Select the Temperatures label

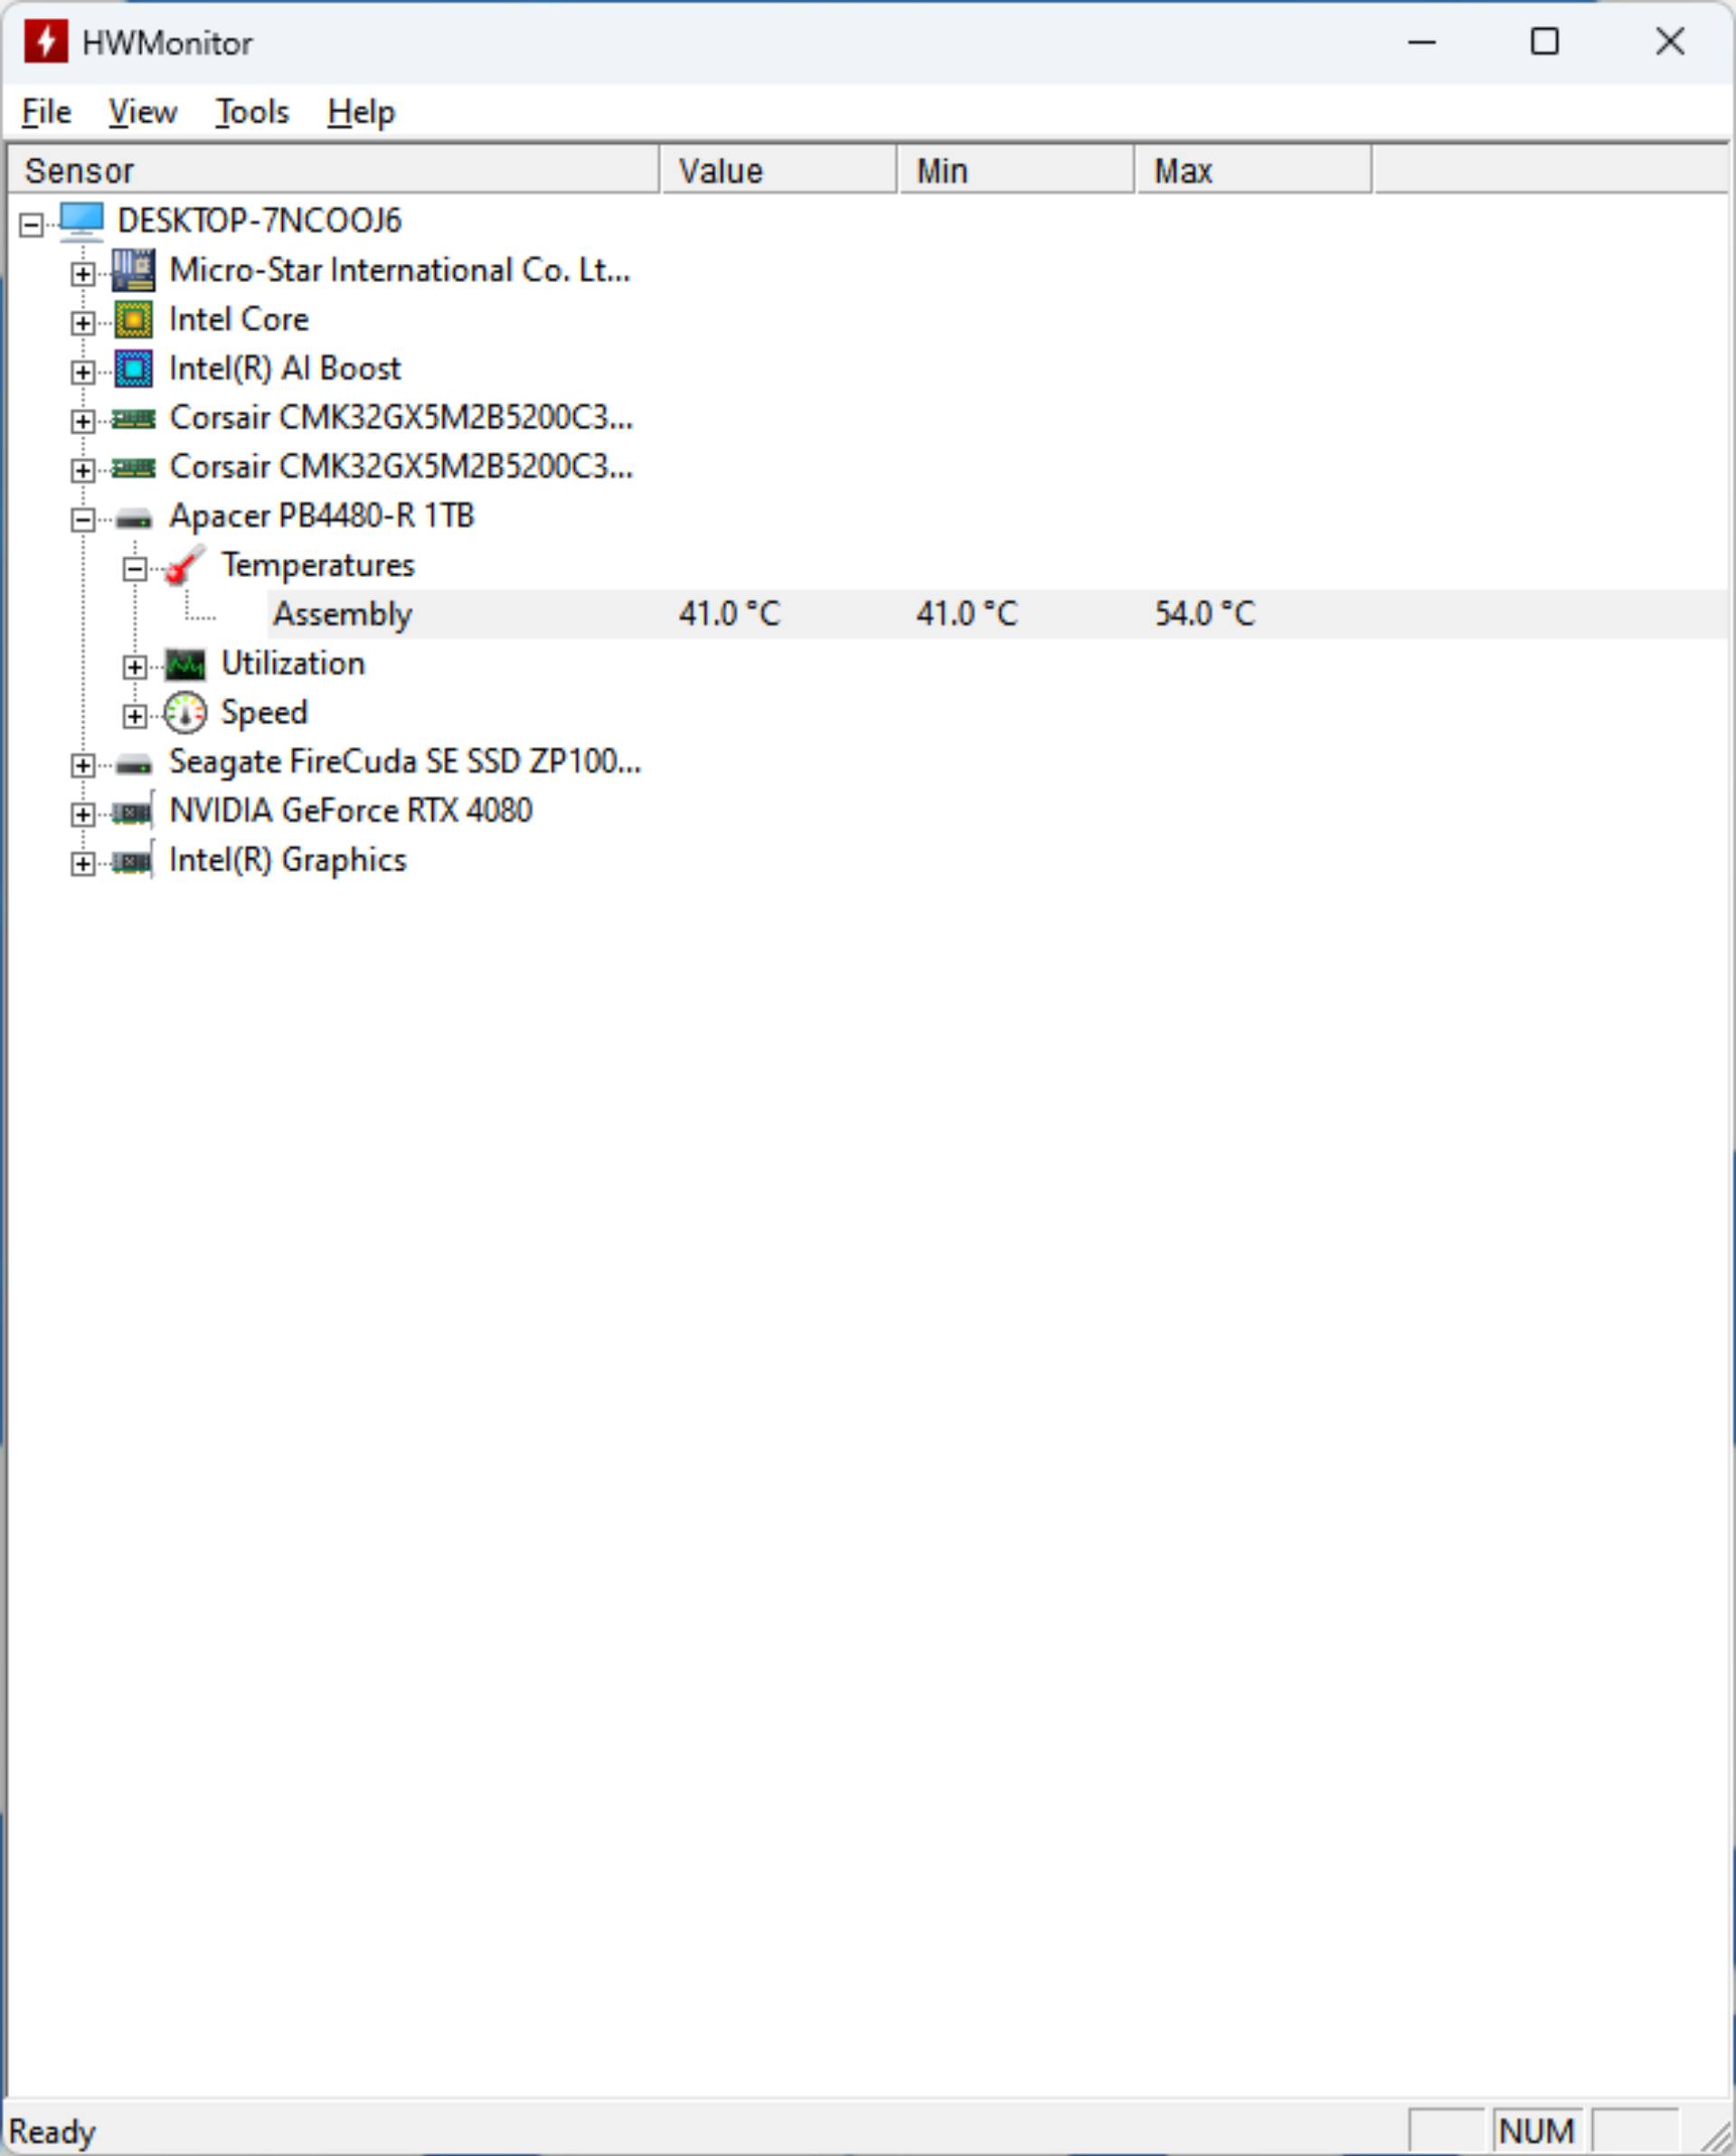[318, 565]
